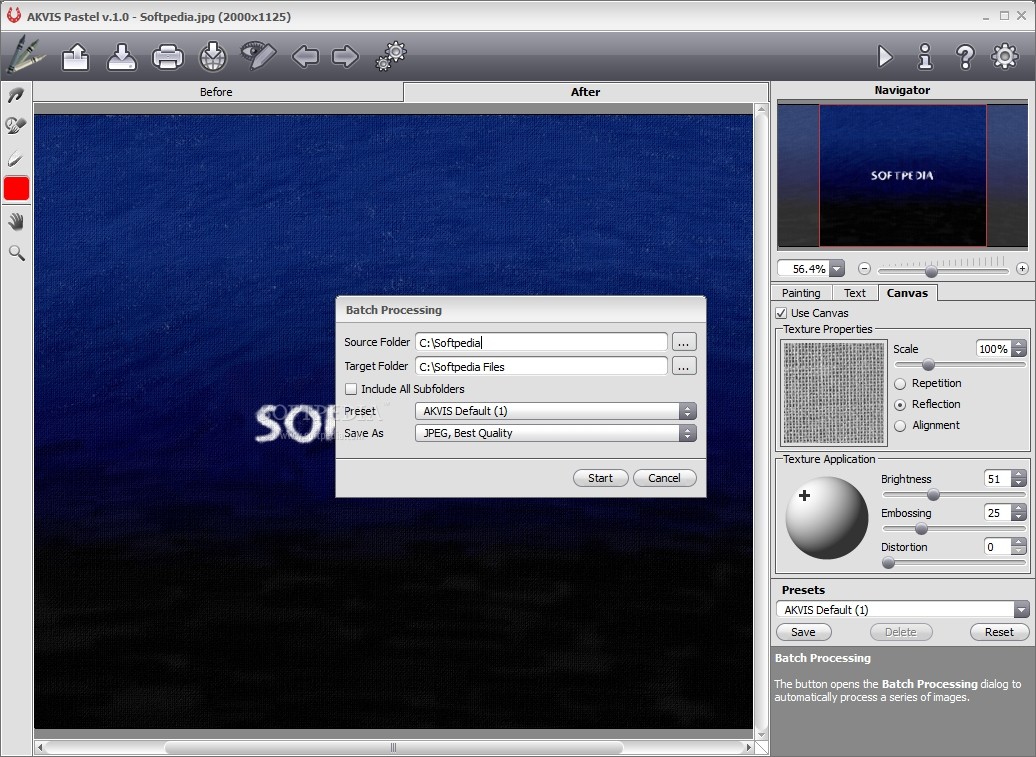Screen dimensions: 1036x757
Task: Click the Embossing slider handle
Action: tap(921, 528)
